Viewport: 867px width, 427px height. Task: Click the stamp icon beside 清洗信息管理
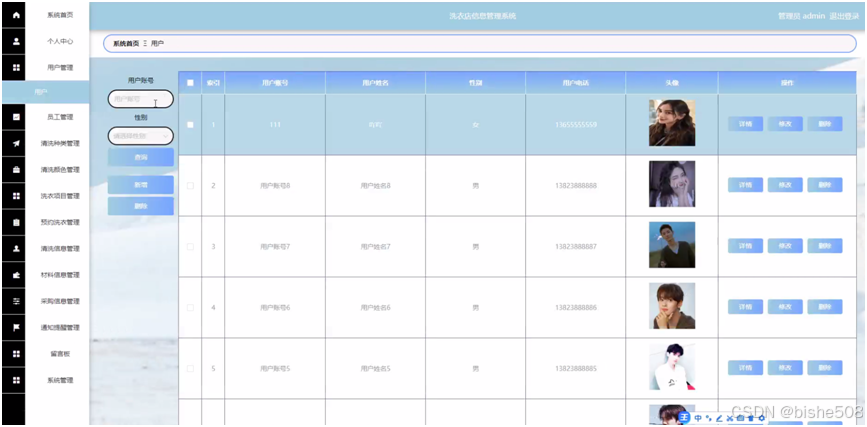pyautogui.click(x=16, y=248)
